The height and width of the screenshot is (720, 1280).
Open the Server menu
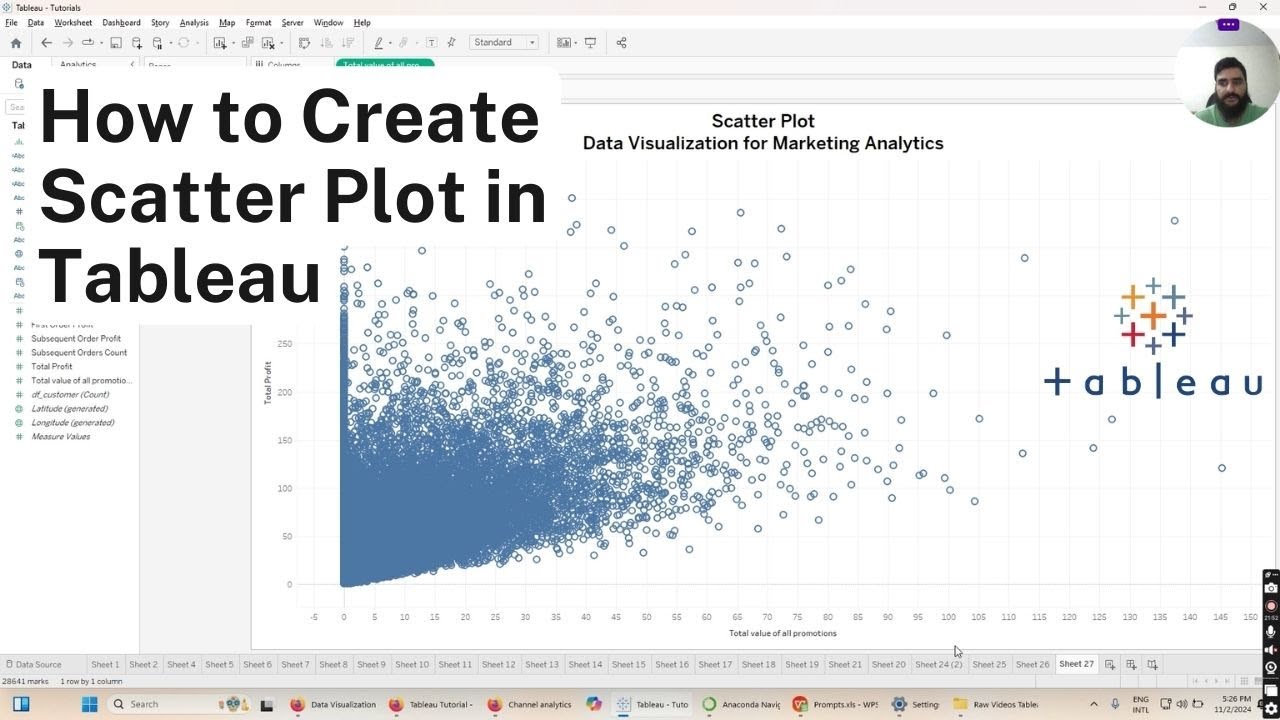pos(292,22)
